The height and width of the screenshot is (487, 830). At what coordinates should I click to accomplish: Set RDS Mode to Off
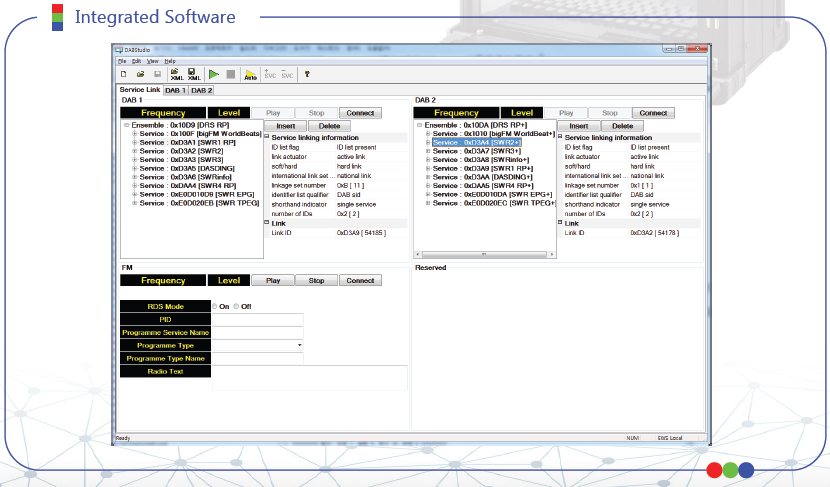click(236, 306)
